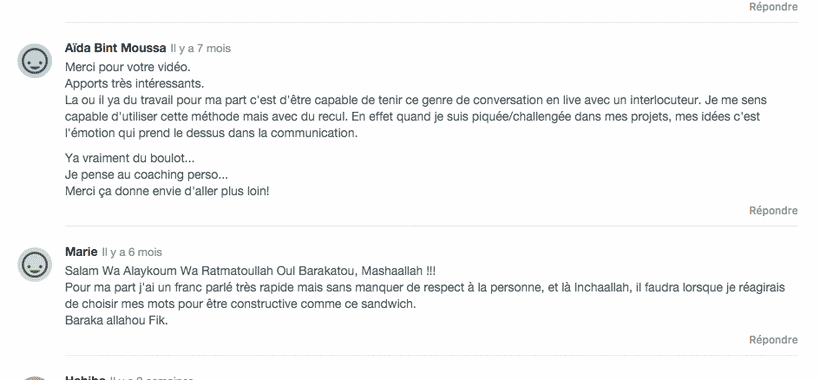Click Marie's greeting line starting "Salam Wa Alaykoum"
This screenshot has height=380, width=820.
[250, 271]
